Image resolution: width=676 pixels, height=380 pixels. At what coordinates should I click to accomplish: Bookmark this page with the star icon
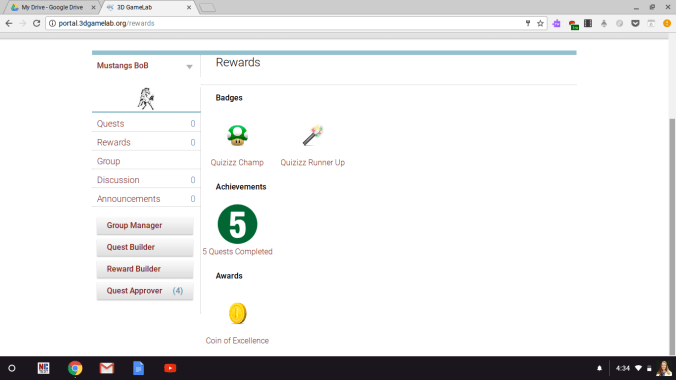(540, 23)
